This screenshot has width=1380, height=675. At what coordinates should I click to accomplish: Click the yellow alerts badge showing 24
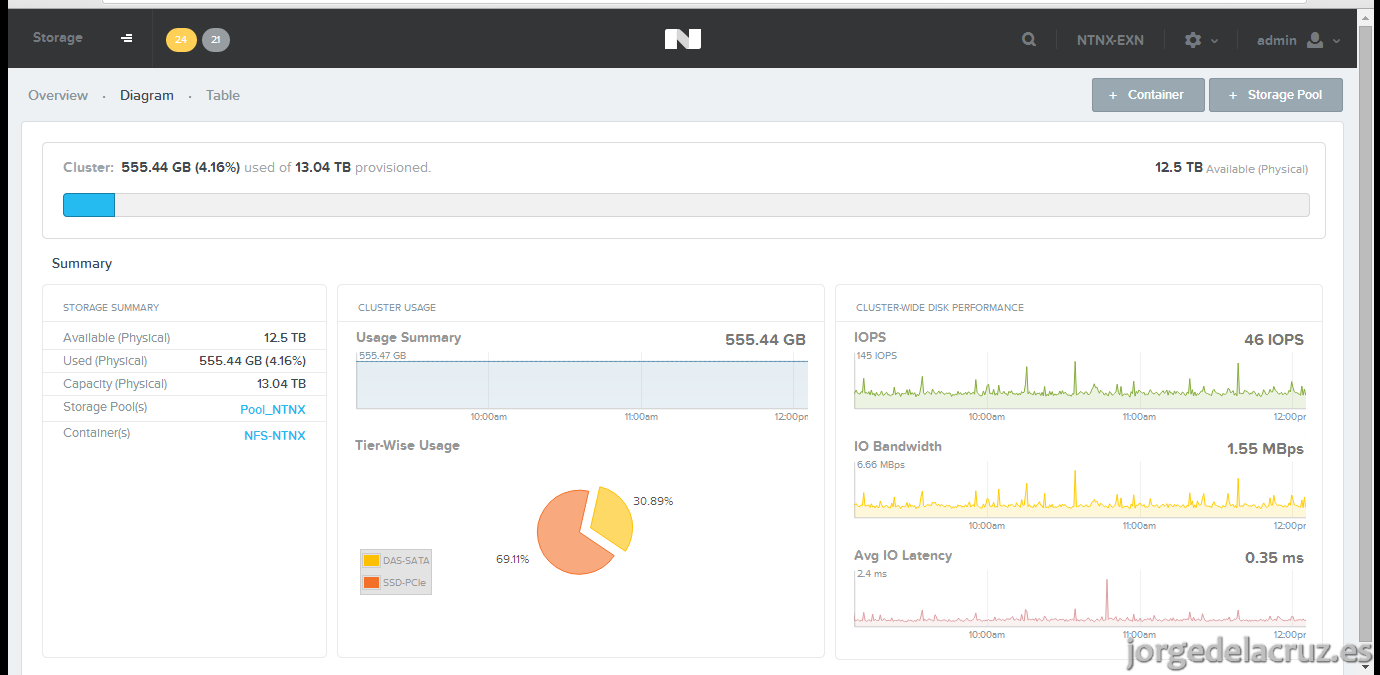tap(181, 40)
